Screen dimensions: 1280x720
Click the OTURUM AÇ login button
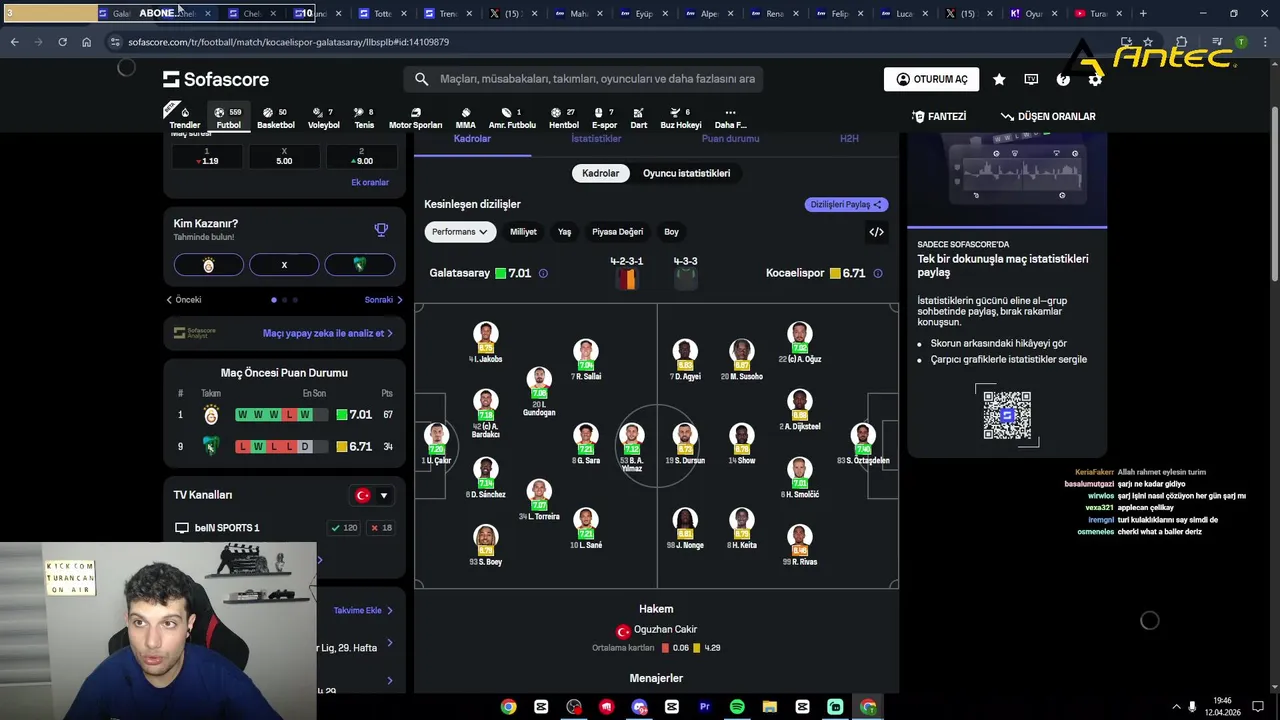click(x=931, y=79)
